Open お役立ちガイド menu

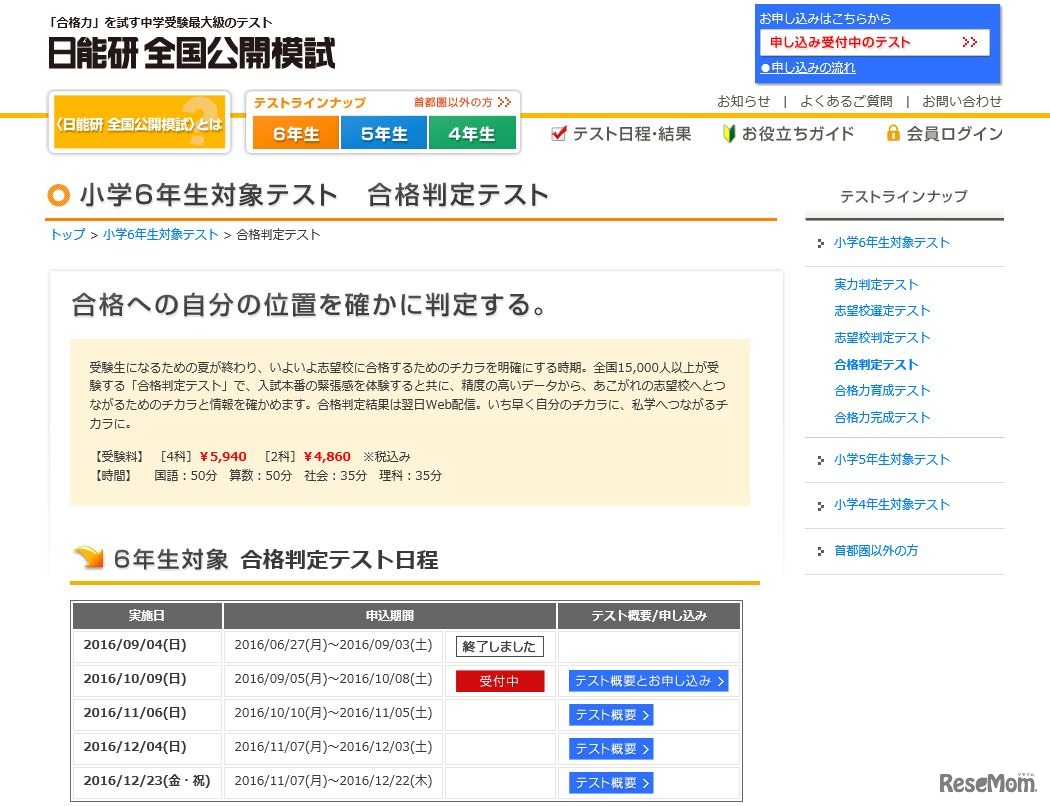[798, 134]
